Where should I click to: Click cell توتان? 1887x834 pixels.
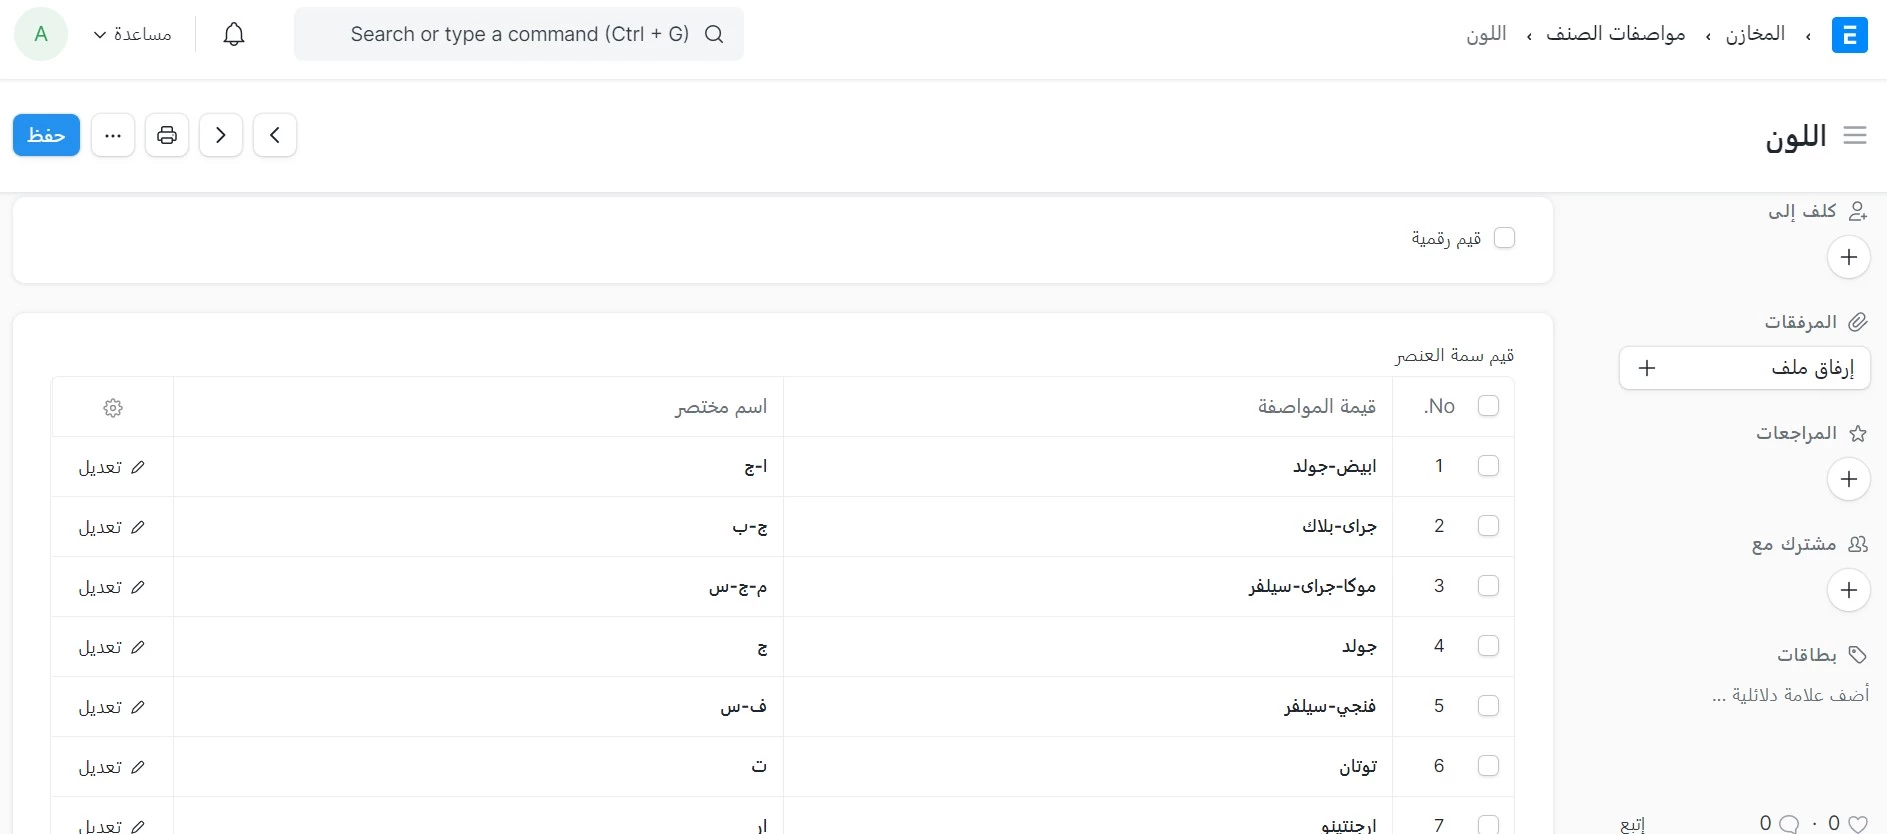coord(1088,767)
